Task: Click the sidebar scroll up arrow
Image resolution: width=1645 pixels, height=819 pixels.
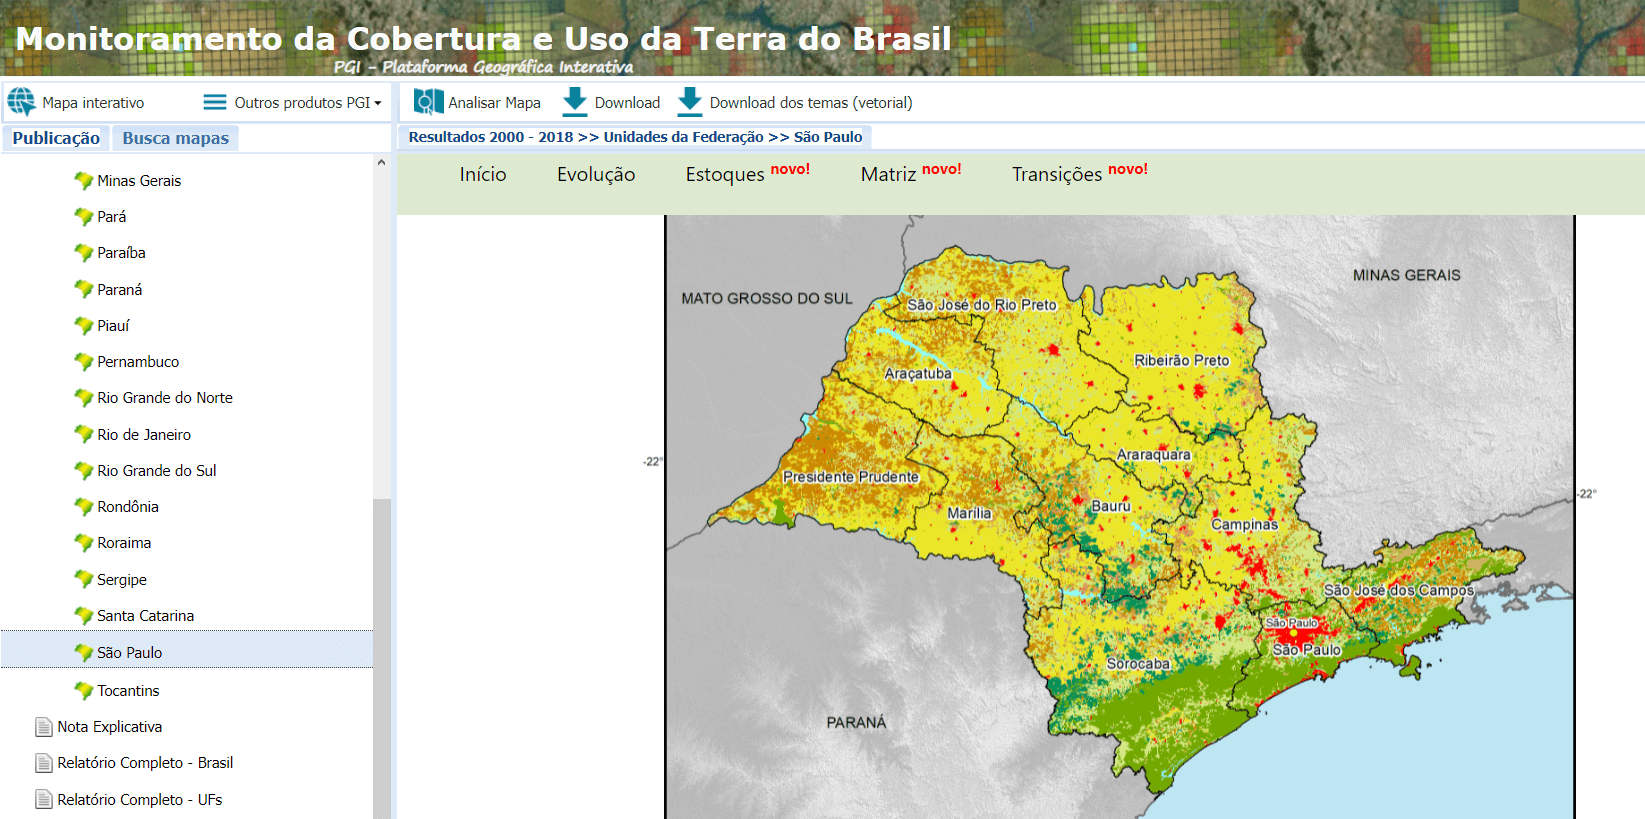Action: click(x=381, y=163)
